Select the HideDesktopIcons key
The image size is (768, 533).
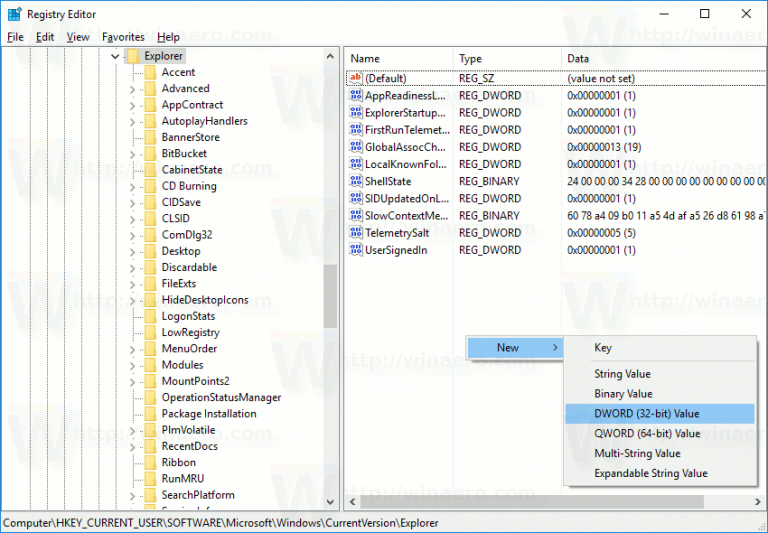coord(205,300)
